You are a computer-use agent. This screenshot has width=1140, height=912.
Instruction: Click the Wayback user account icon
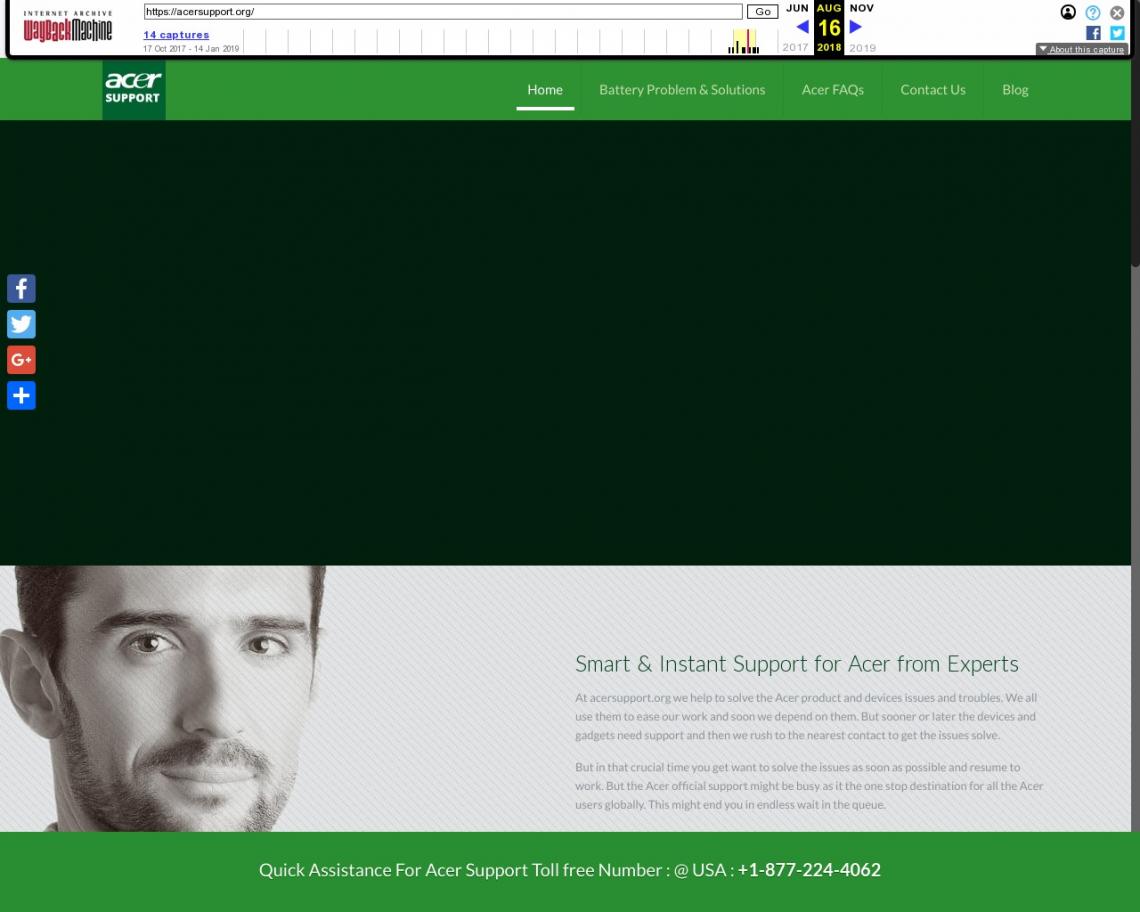pos(1068,12)
